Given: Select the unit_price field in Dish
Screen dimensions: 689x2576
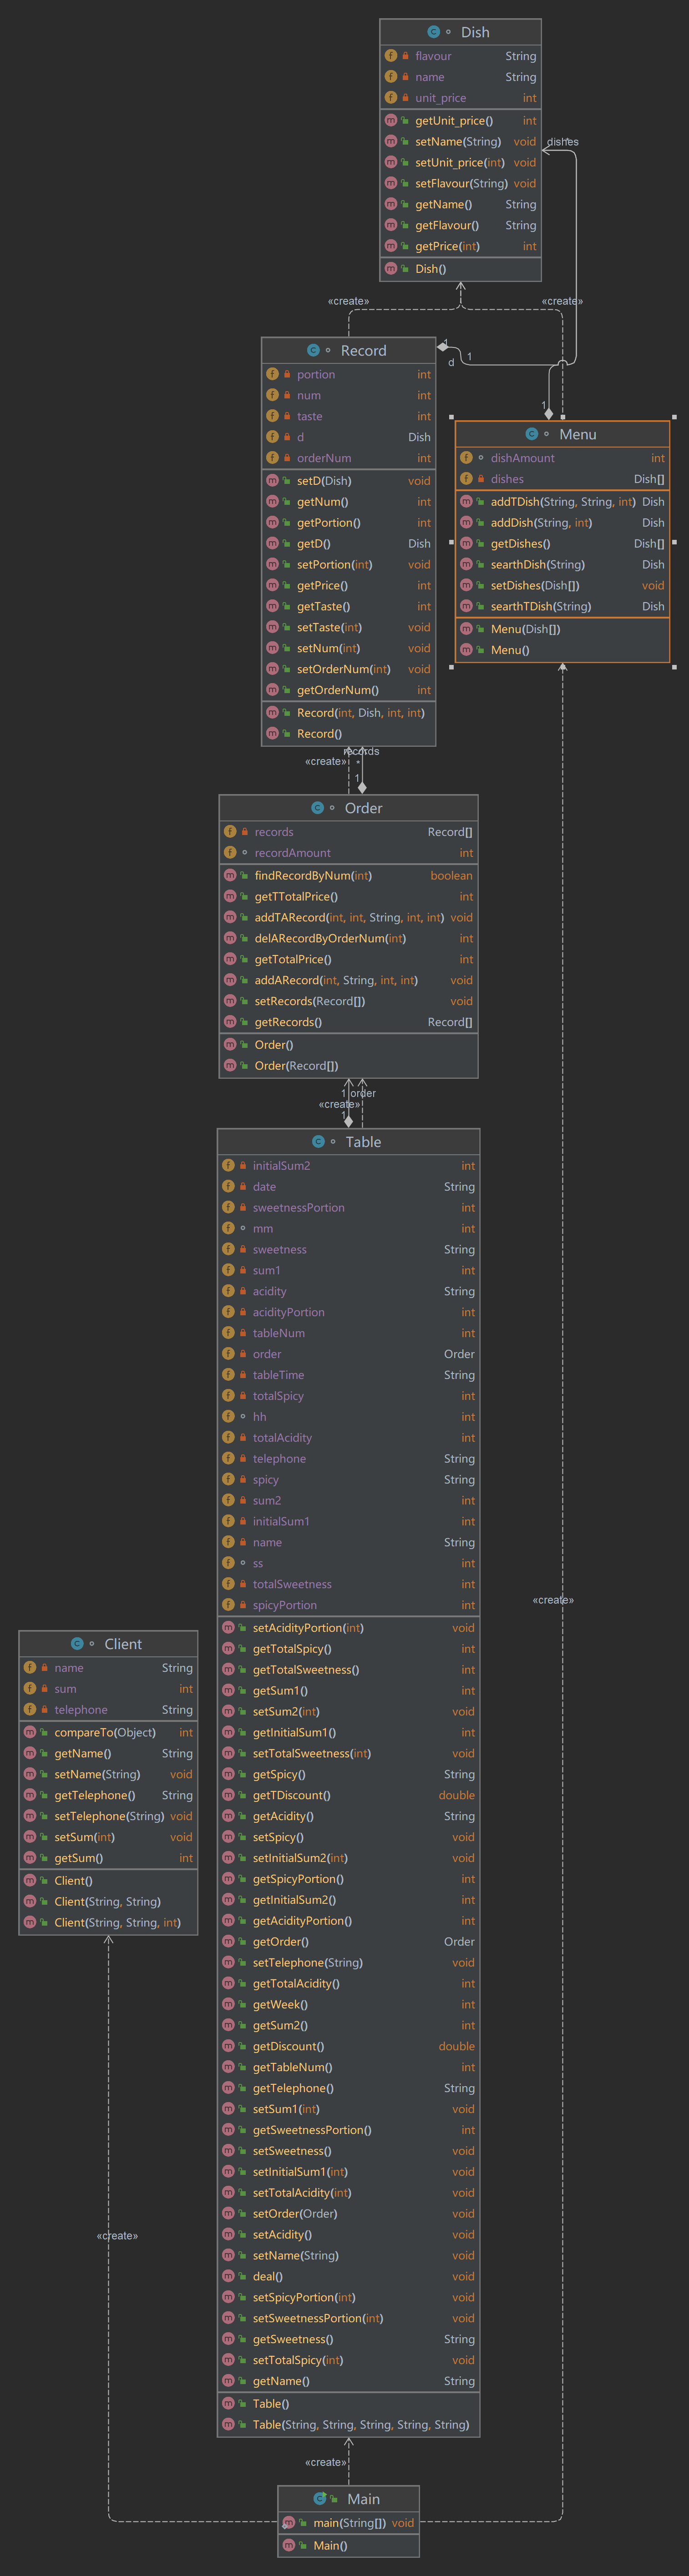Looking at the screenshot, I should (x=440, y=98).
